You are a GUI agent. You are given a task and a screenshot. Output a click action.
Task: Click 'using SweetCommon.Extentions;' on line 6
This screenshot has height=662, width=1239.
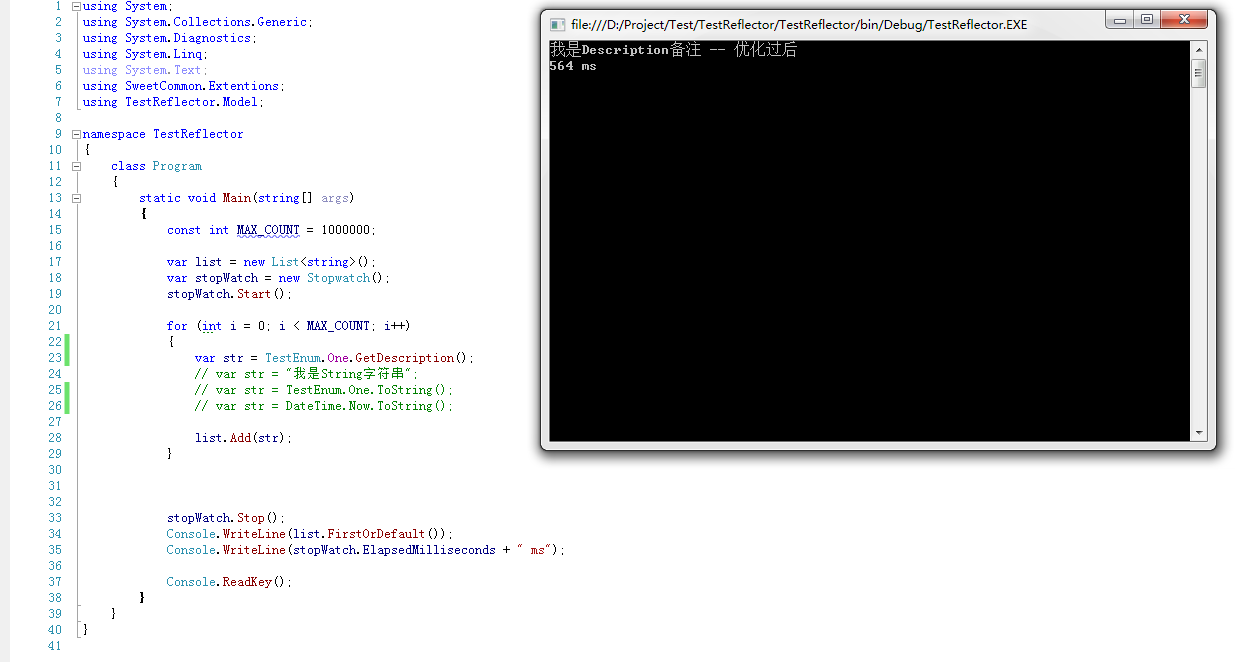click(183, 86)
